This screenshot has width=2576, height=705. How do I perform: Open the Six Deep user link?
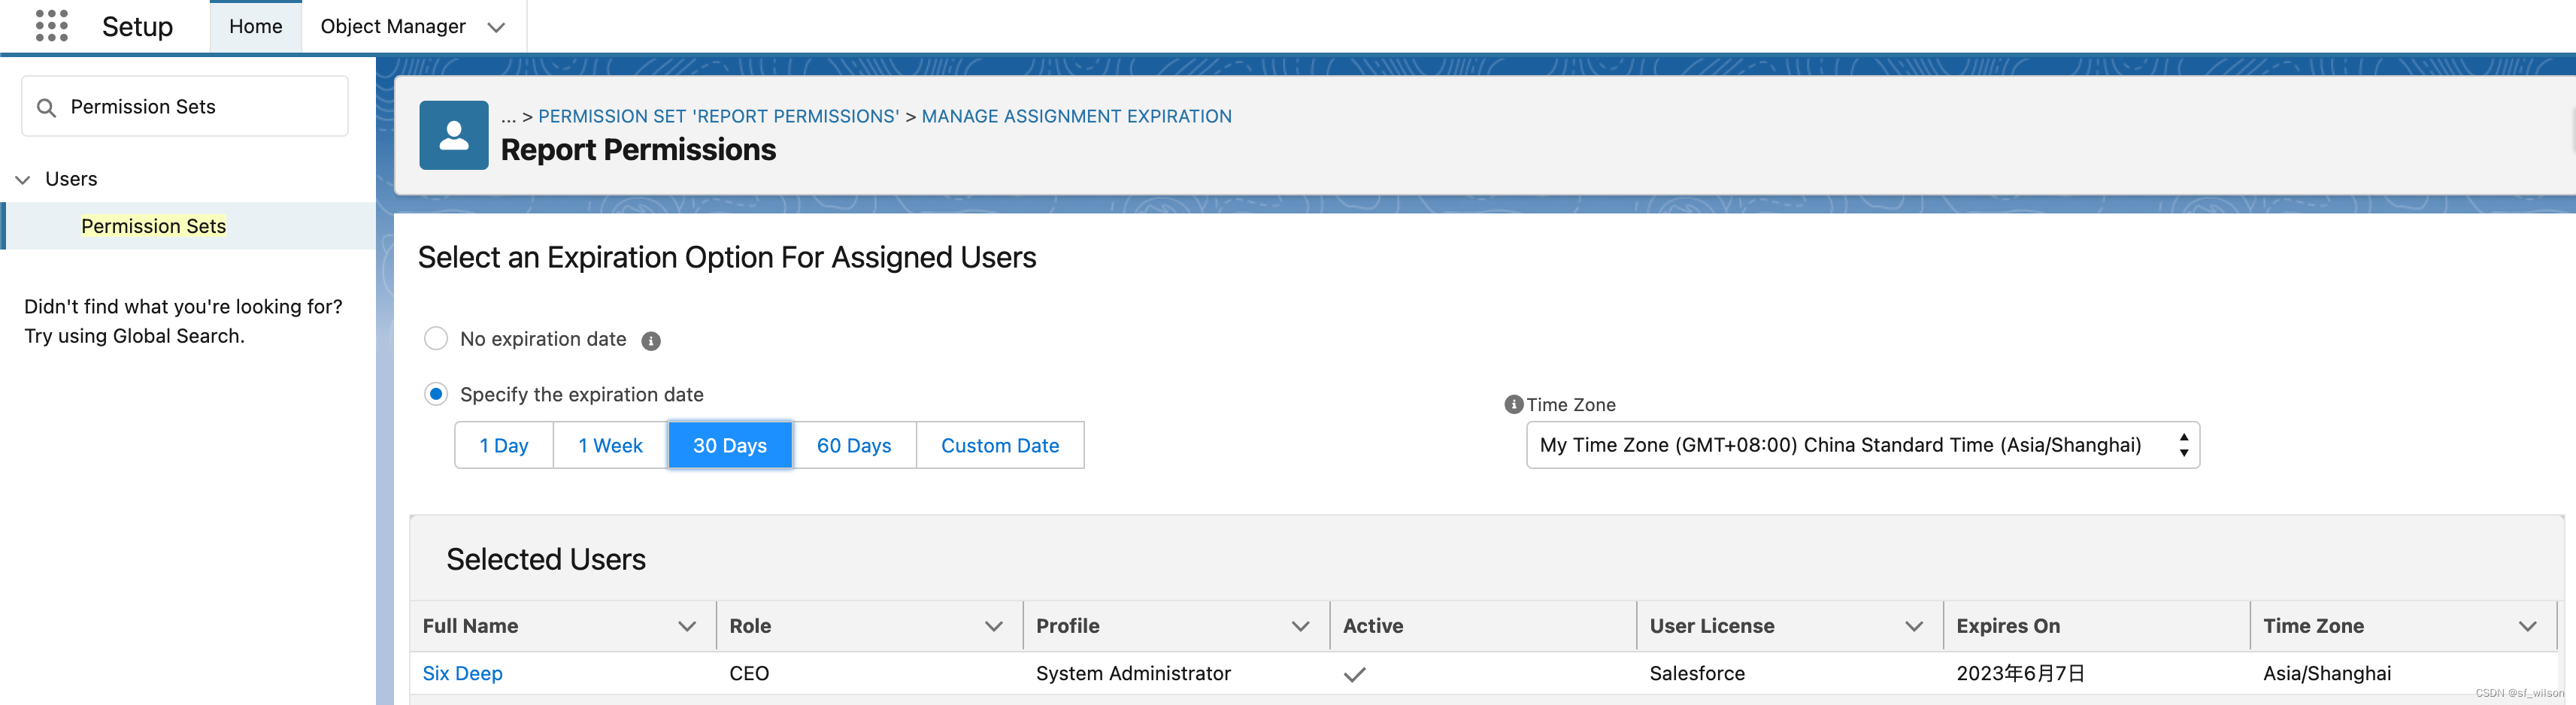[x=462, y=673]
